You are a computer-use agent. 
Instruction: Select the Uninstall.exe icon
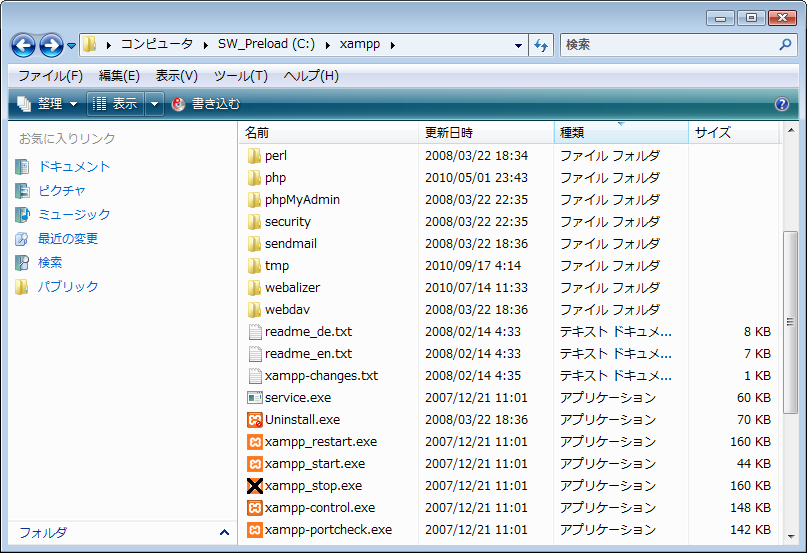(x=255, y=420)
